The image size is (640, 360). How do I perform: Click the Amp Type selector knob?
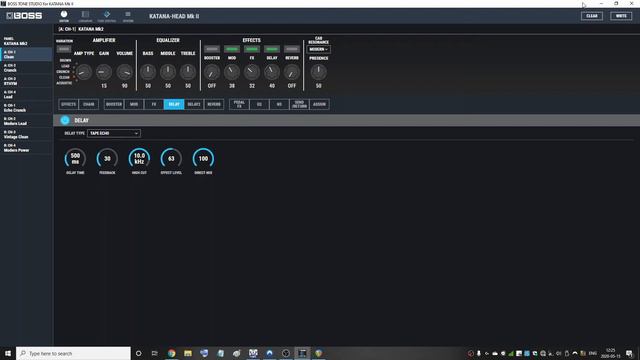coord(84,72)
